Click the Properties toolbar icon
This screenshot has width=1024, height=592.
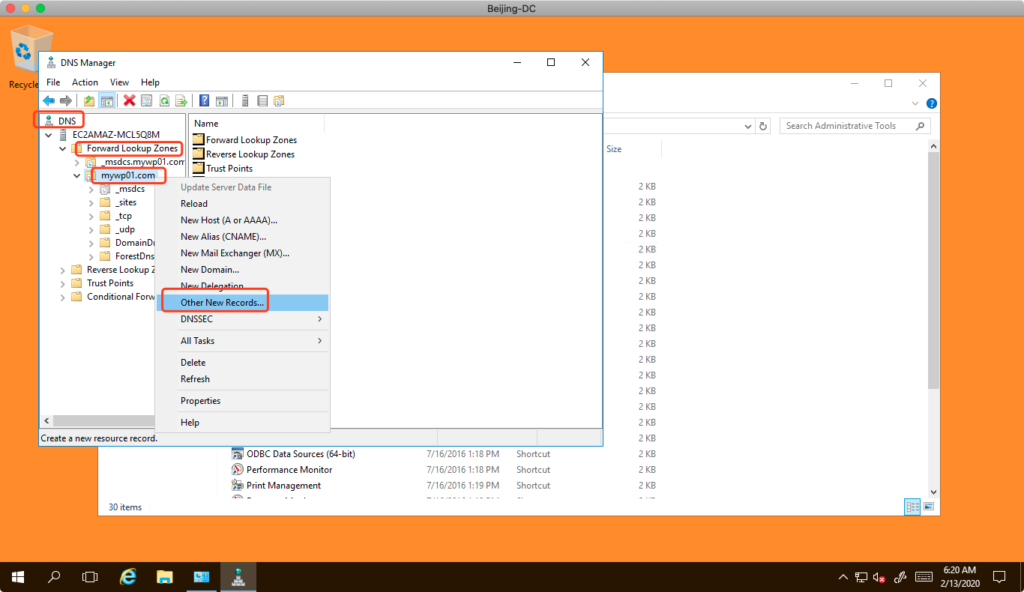pos(146,101)
